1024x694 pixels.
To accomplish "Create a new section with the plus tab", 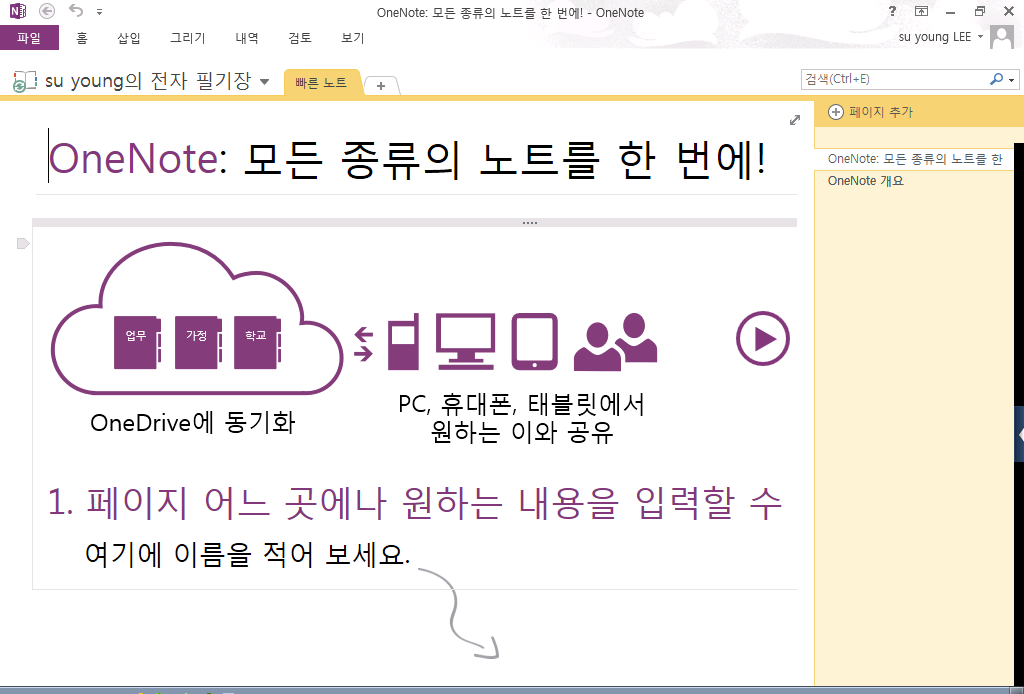I will [x=381, y=86].
